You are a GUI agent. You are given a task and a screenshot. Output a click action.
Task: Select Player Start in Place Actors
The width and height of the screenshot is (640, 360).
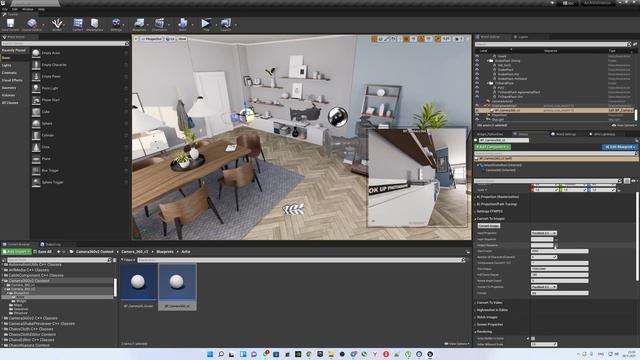[80, 100]
